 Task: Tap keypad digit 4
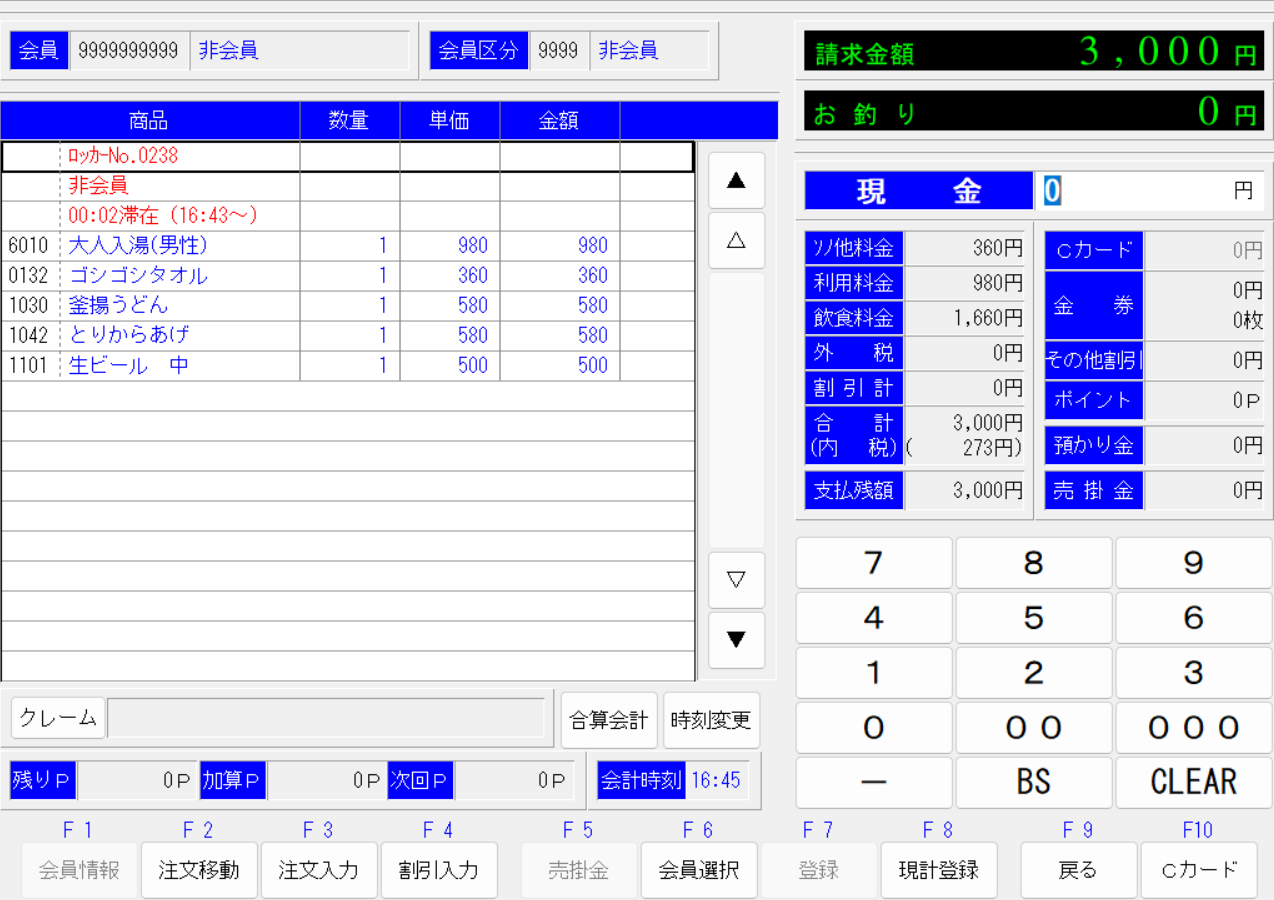(x=874, y=618)
